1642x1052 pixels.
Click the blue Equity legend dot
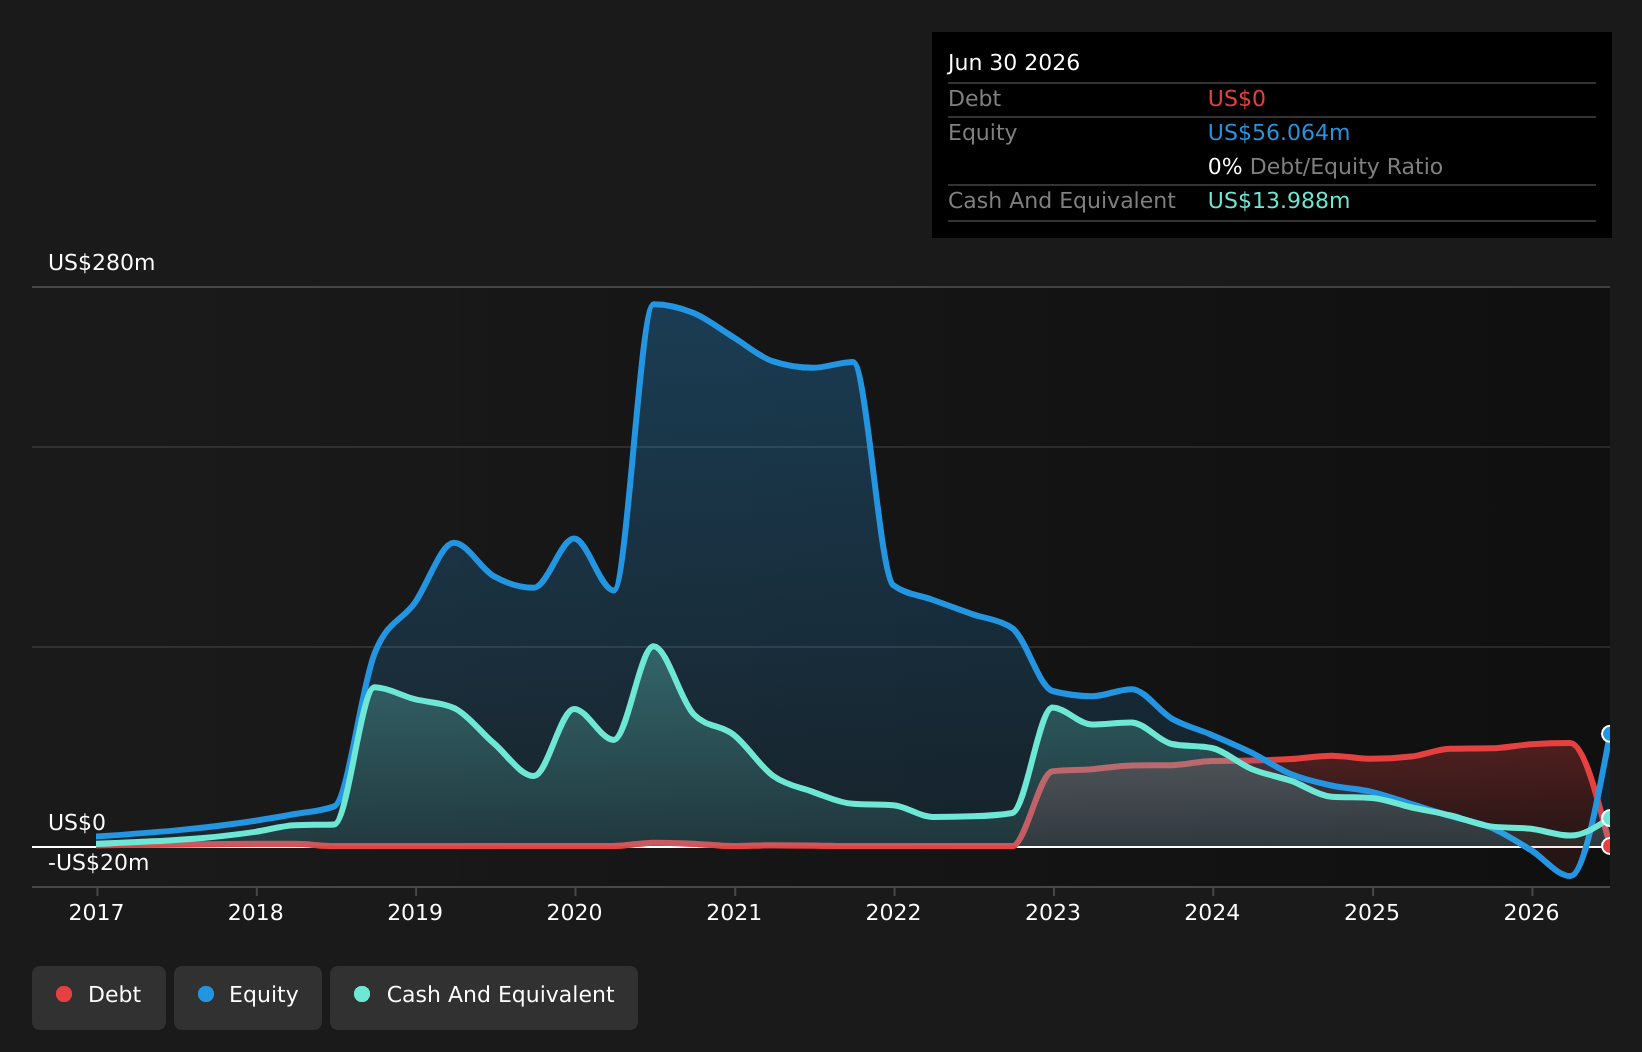206,994
